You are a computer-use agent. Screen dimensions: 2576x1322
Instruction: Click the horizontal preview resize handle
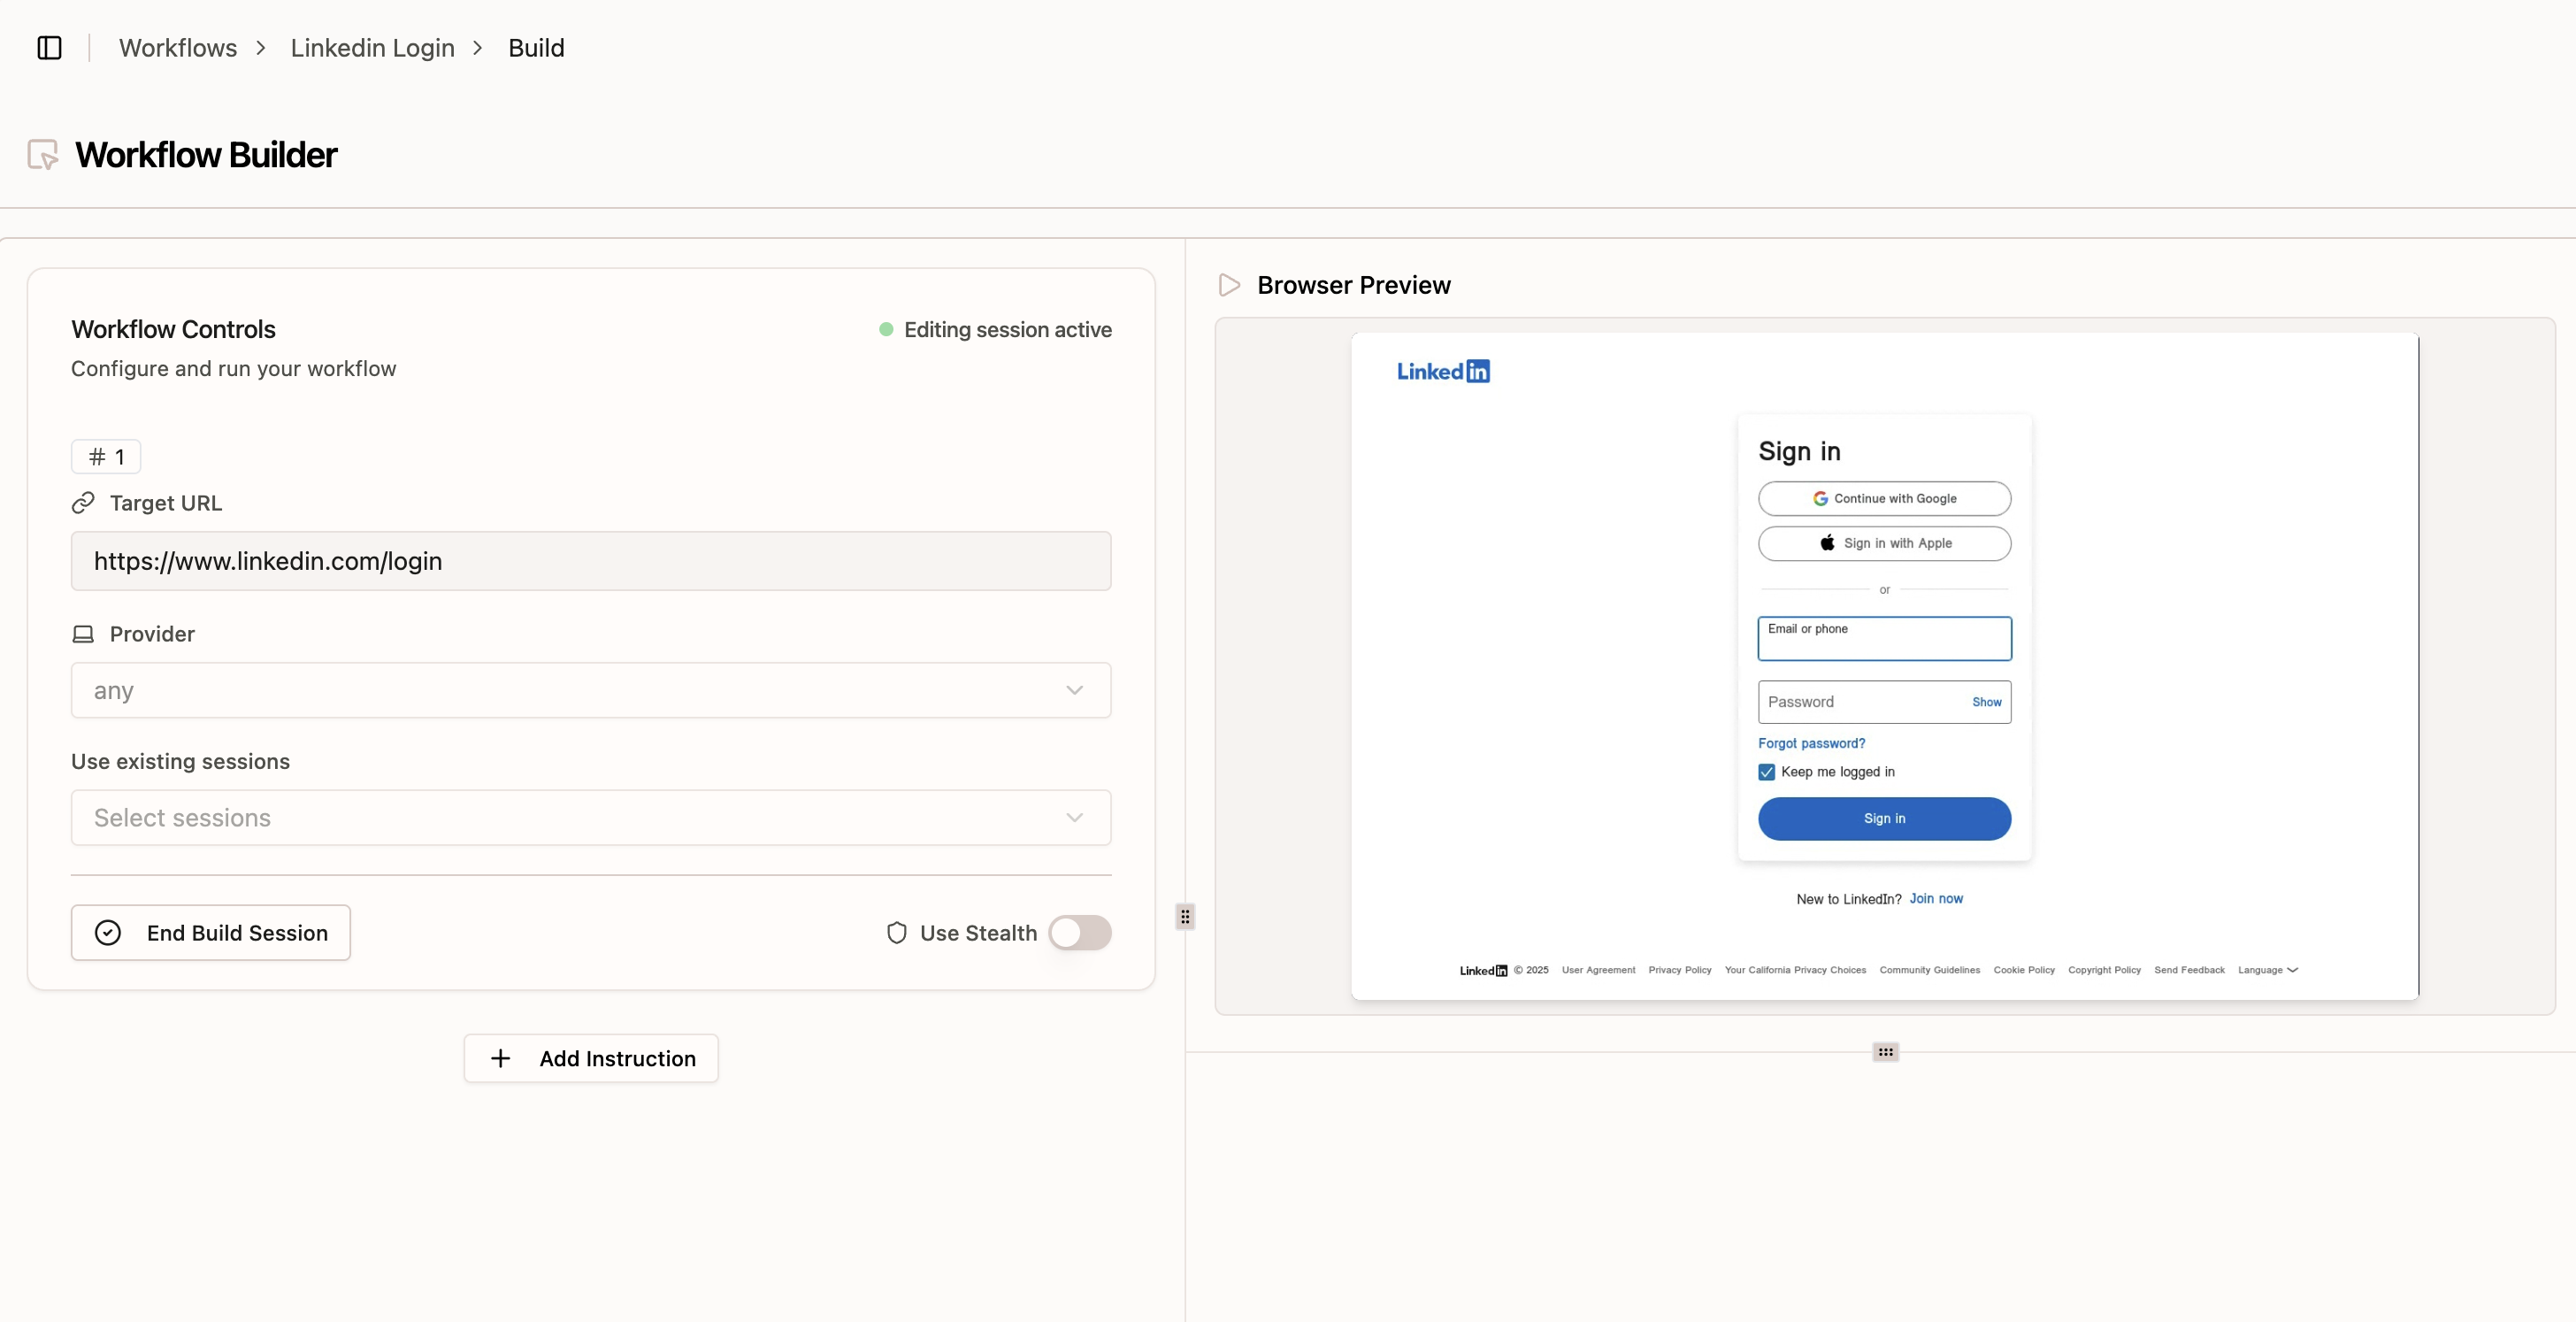tap(1885, 1052)
